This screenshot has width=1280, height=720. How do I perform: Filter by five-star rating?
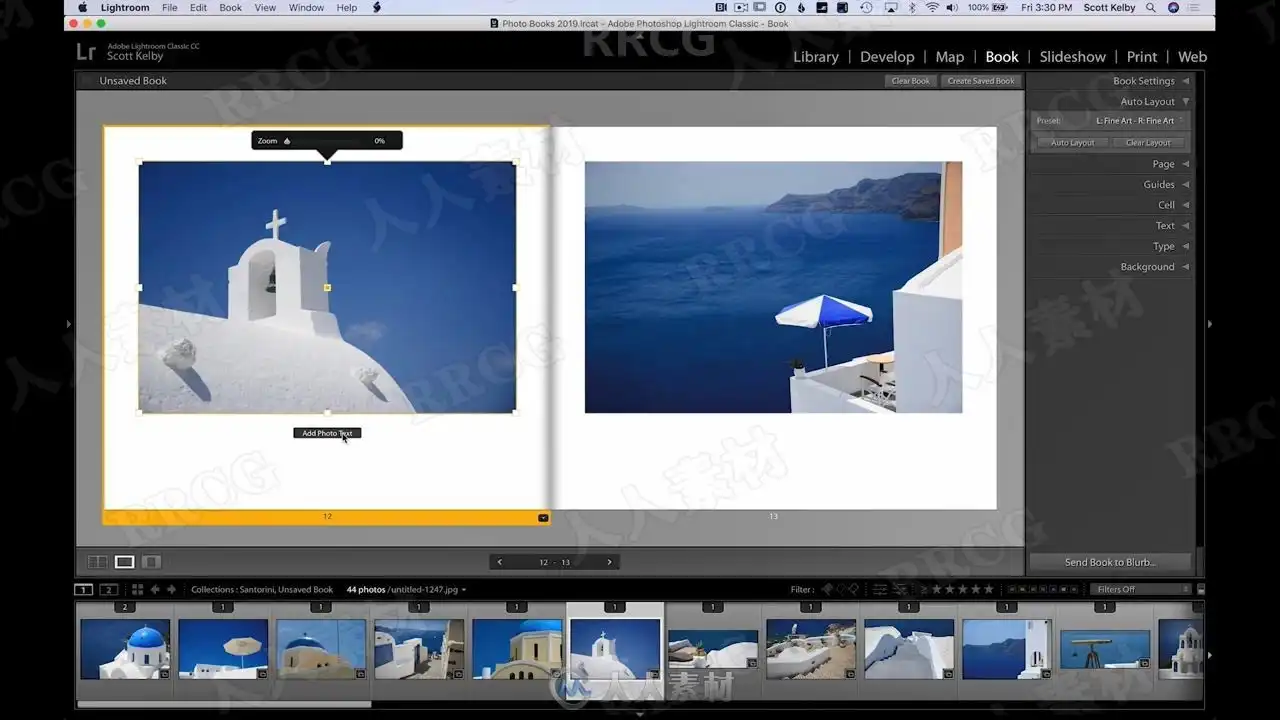coord(989,589)
